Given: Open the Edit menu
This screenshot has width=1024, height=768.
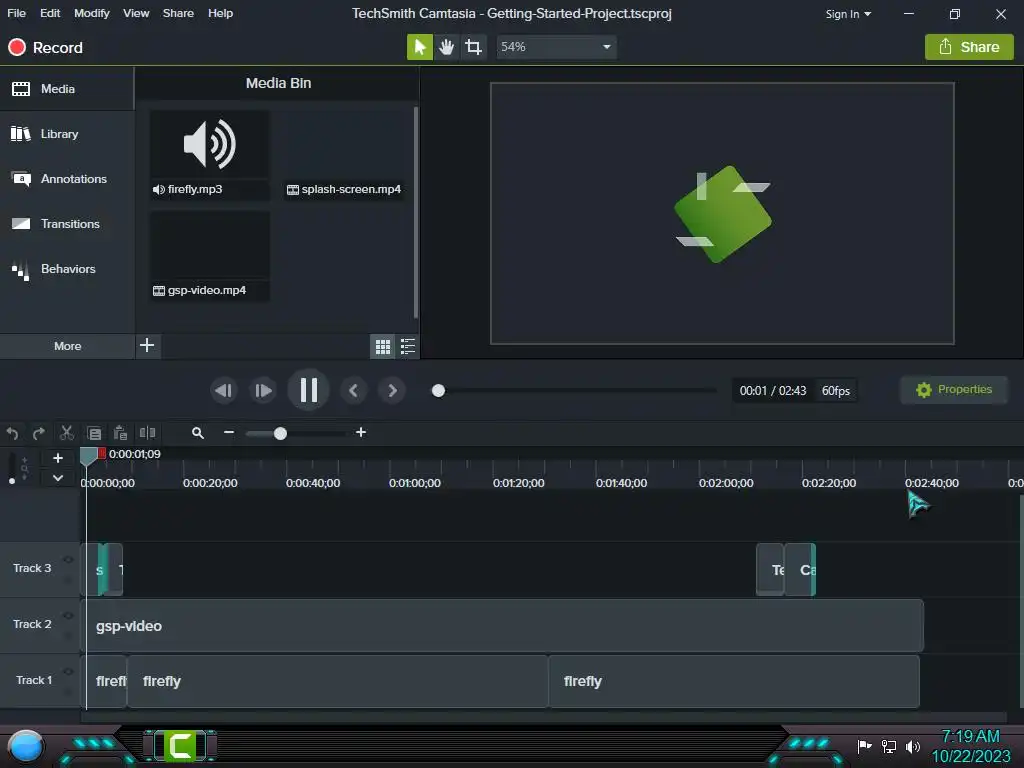Looking at the screenshot, I should click(x=50, y=13).
